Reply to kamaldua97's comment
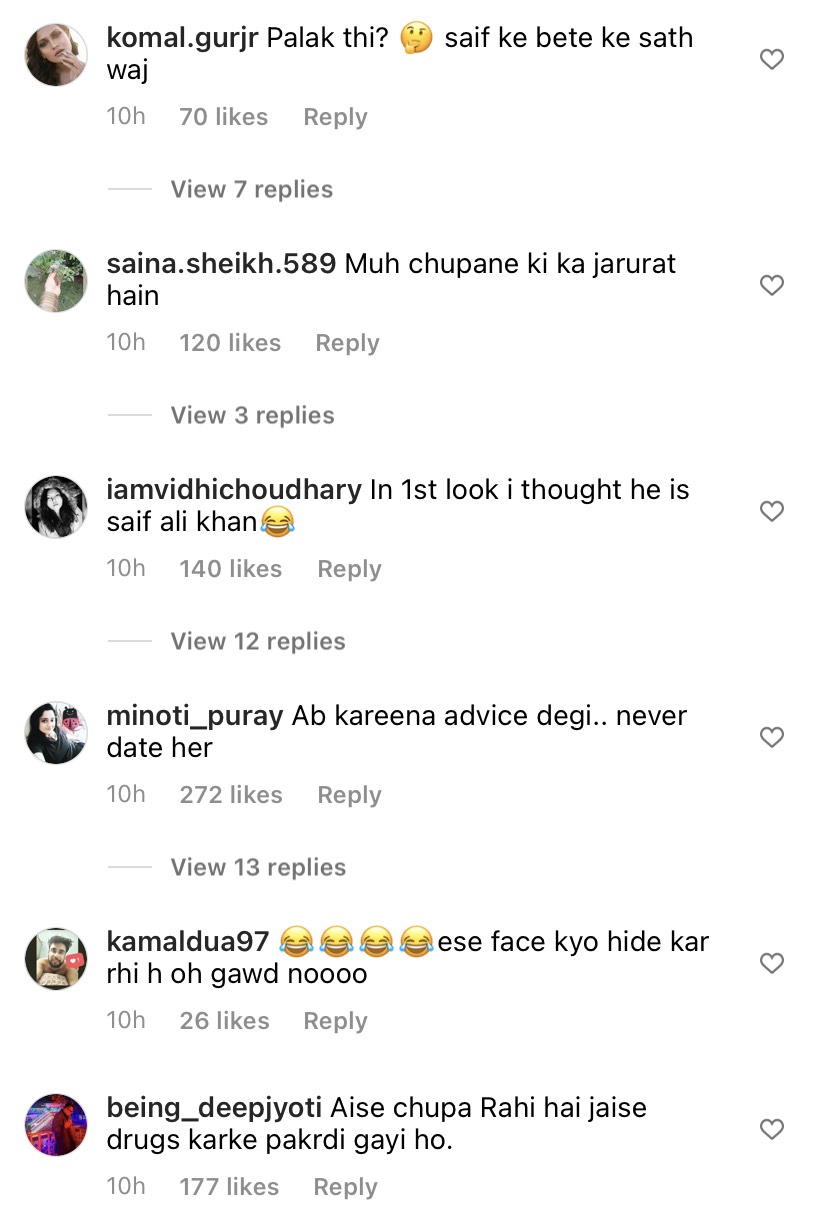 click(x=335, y=1021)
